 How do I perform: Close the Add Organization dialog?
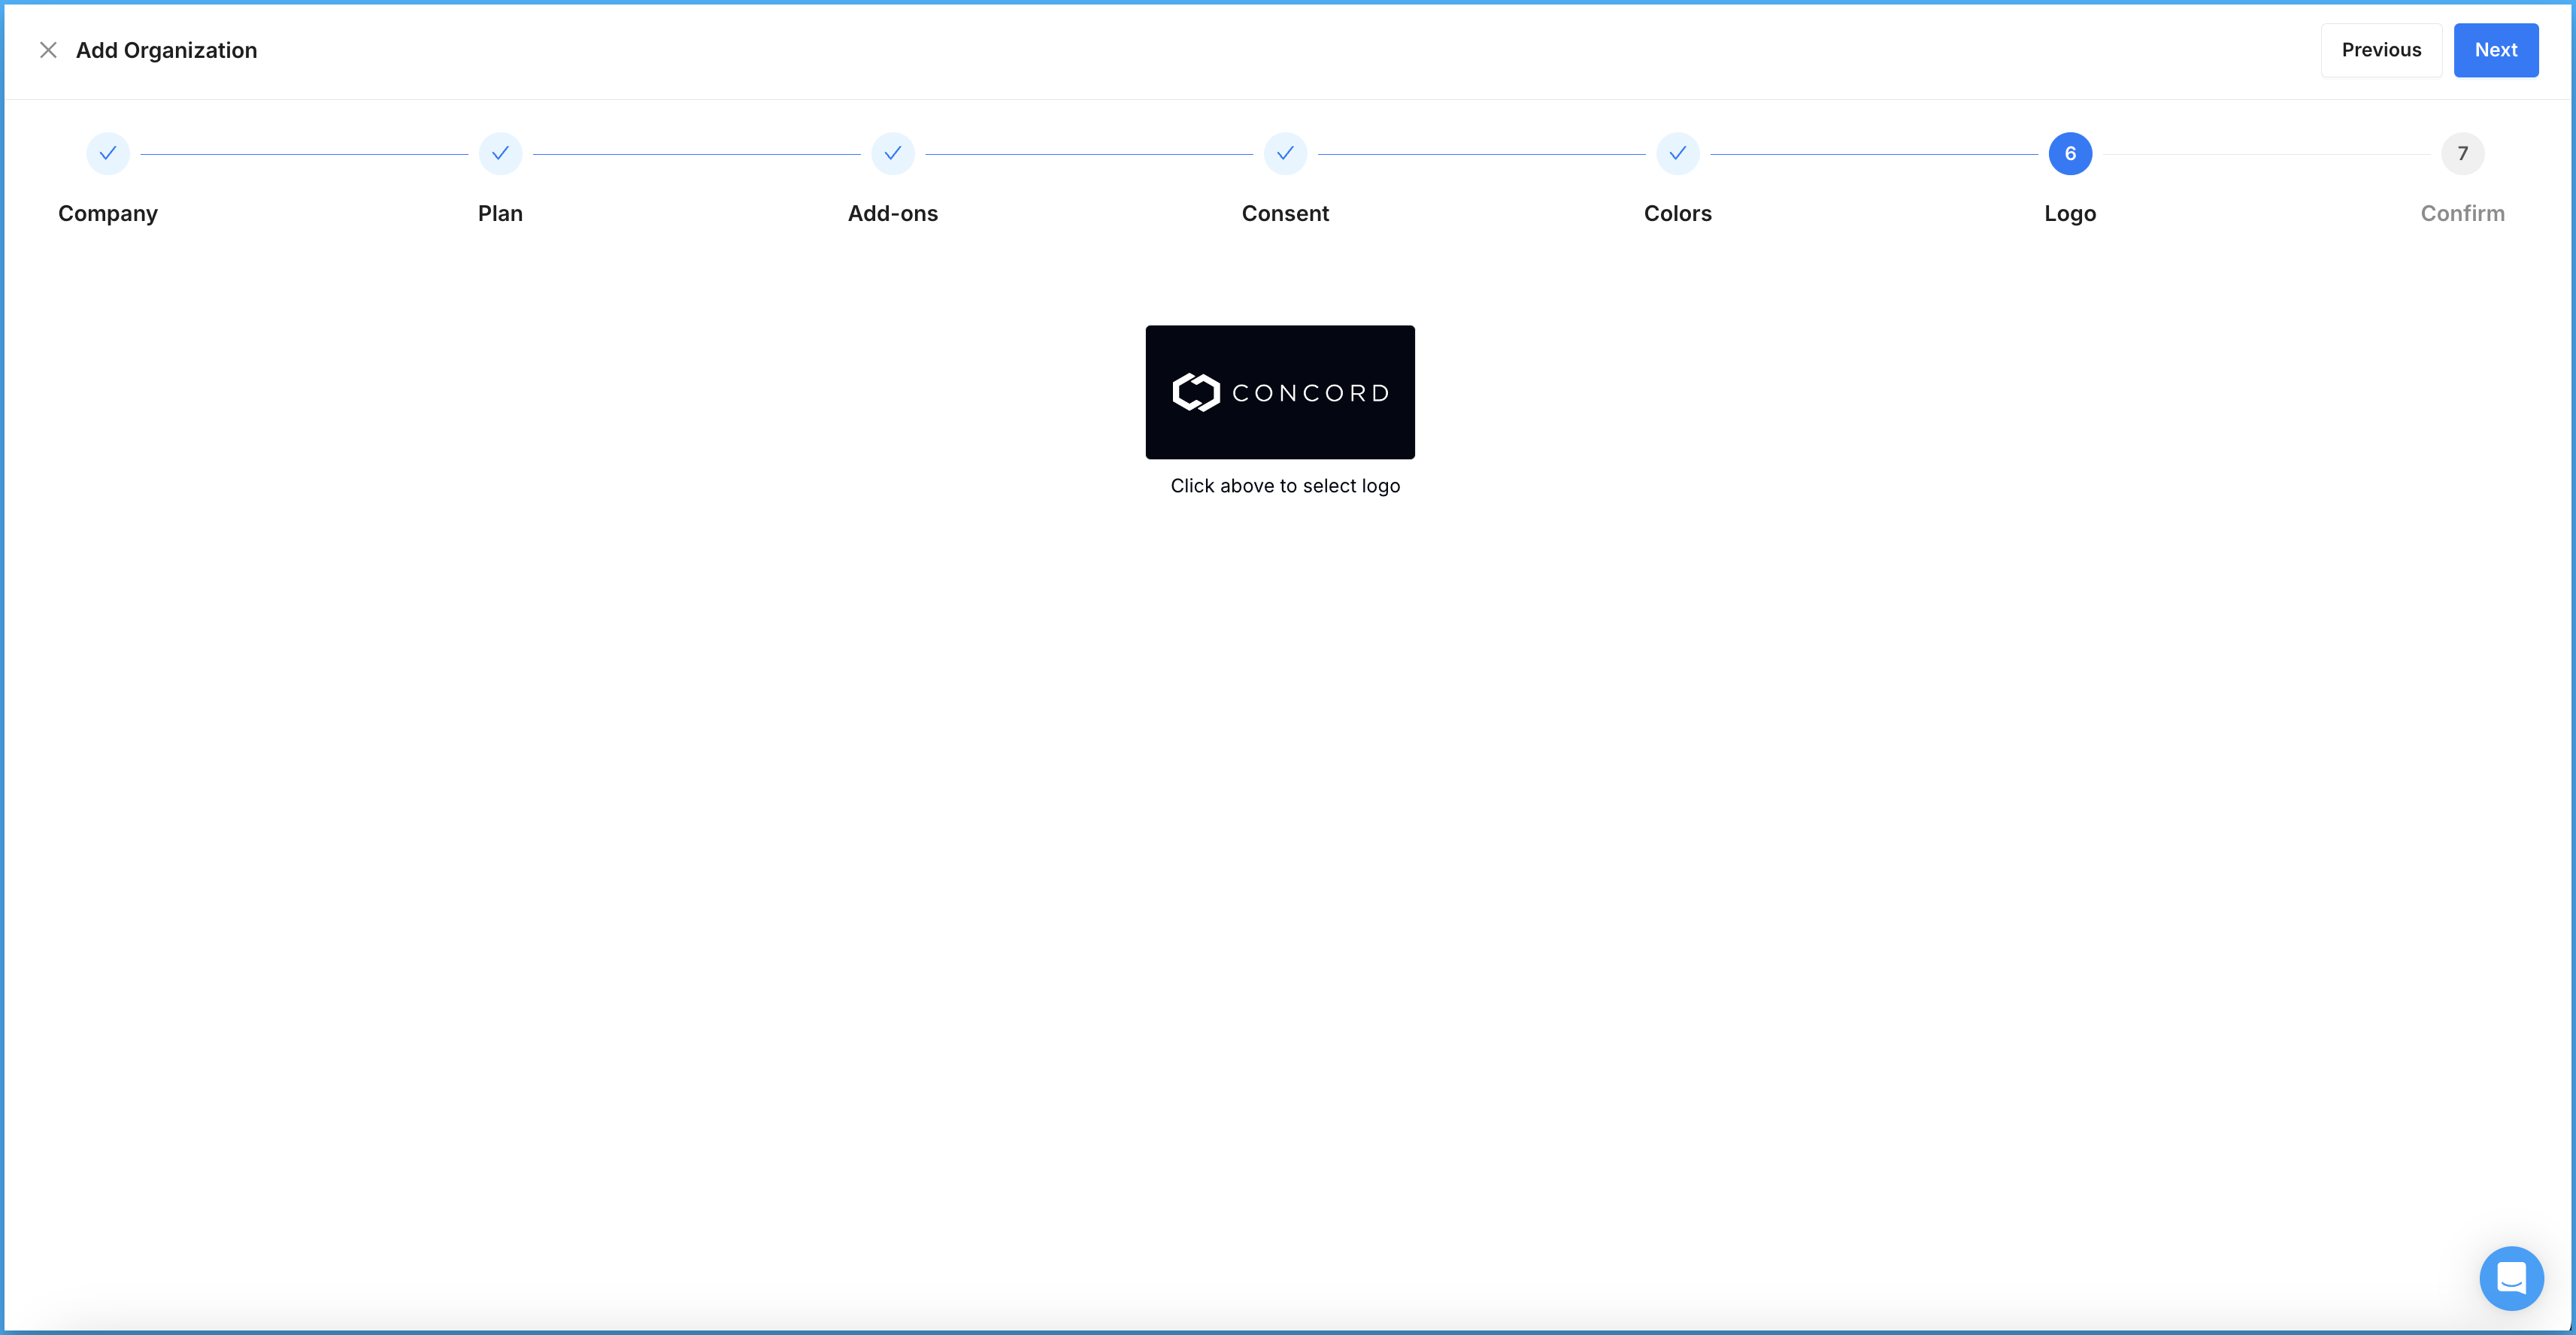[x=48, y=50]
